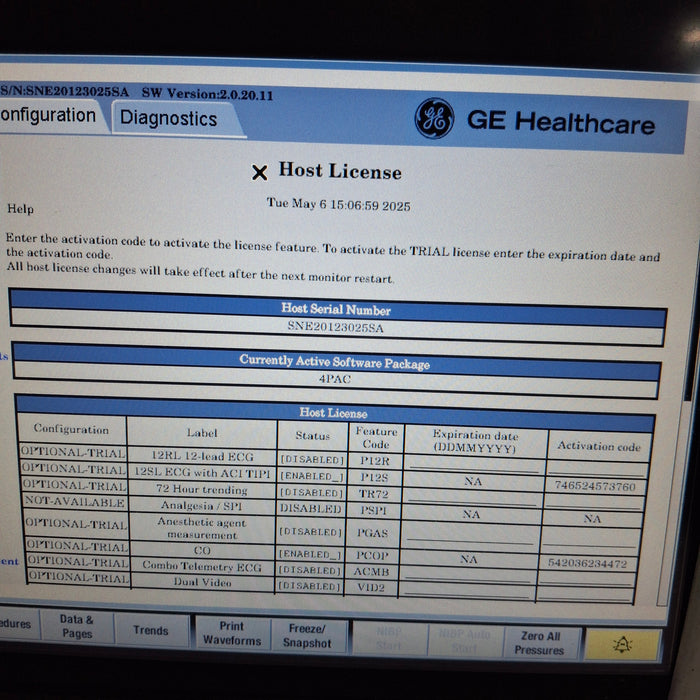The image size is (700, 700).
Task: Click the Combo Telemetry ECG label
Action: [202, 566]
